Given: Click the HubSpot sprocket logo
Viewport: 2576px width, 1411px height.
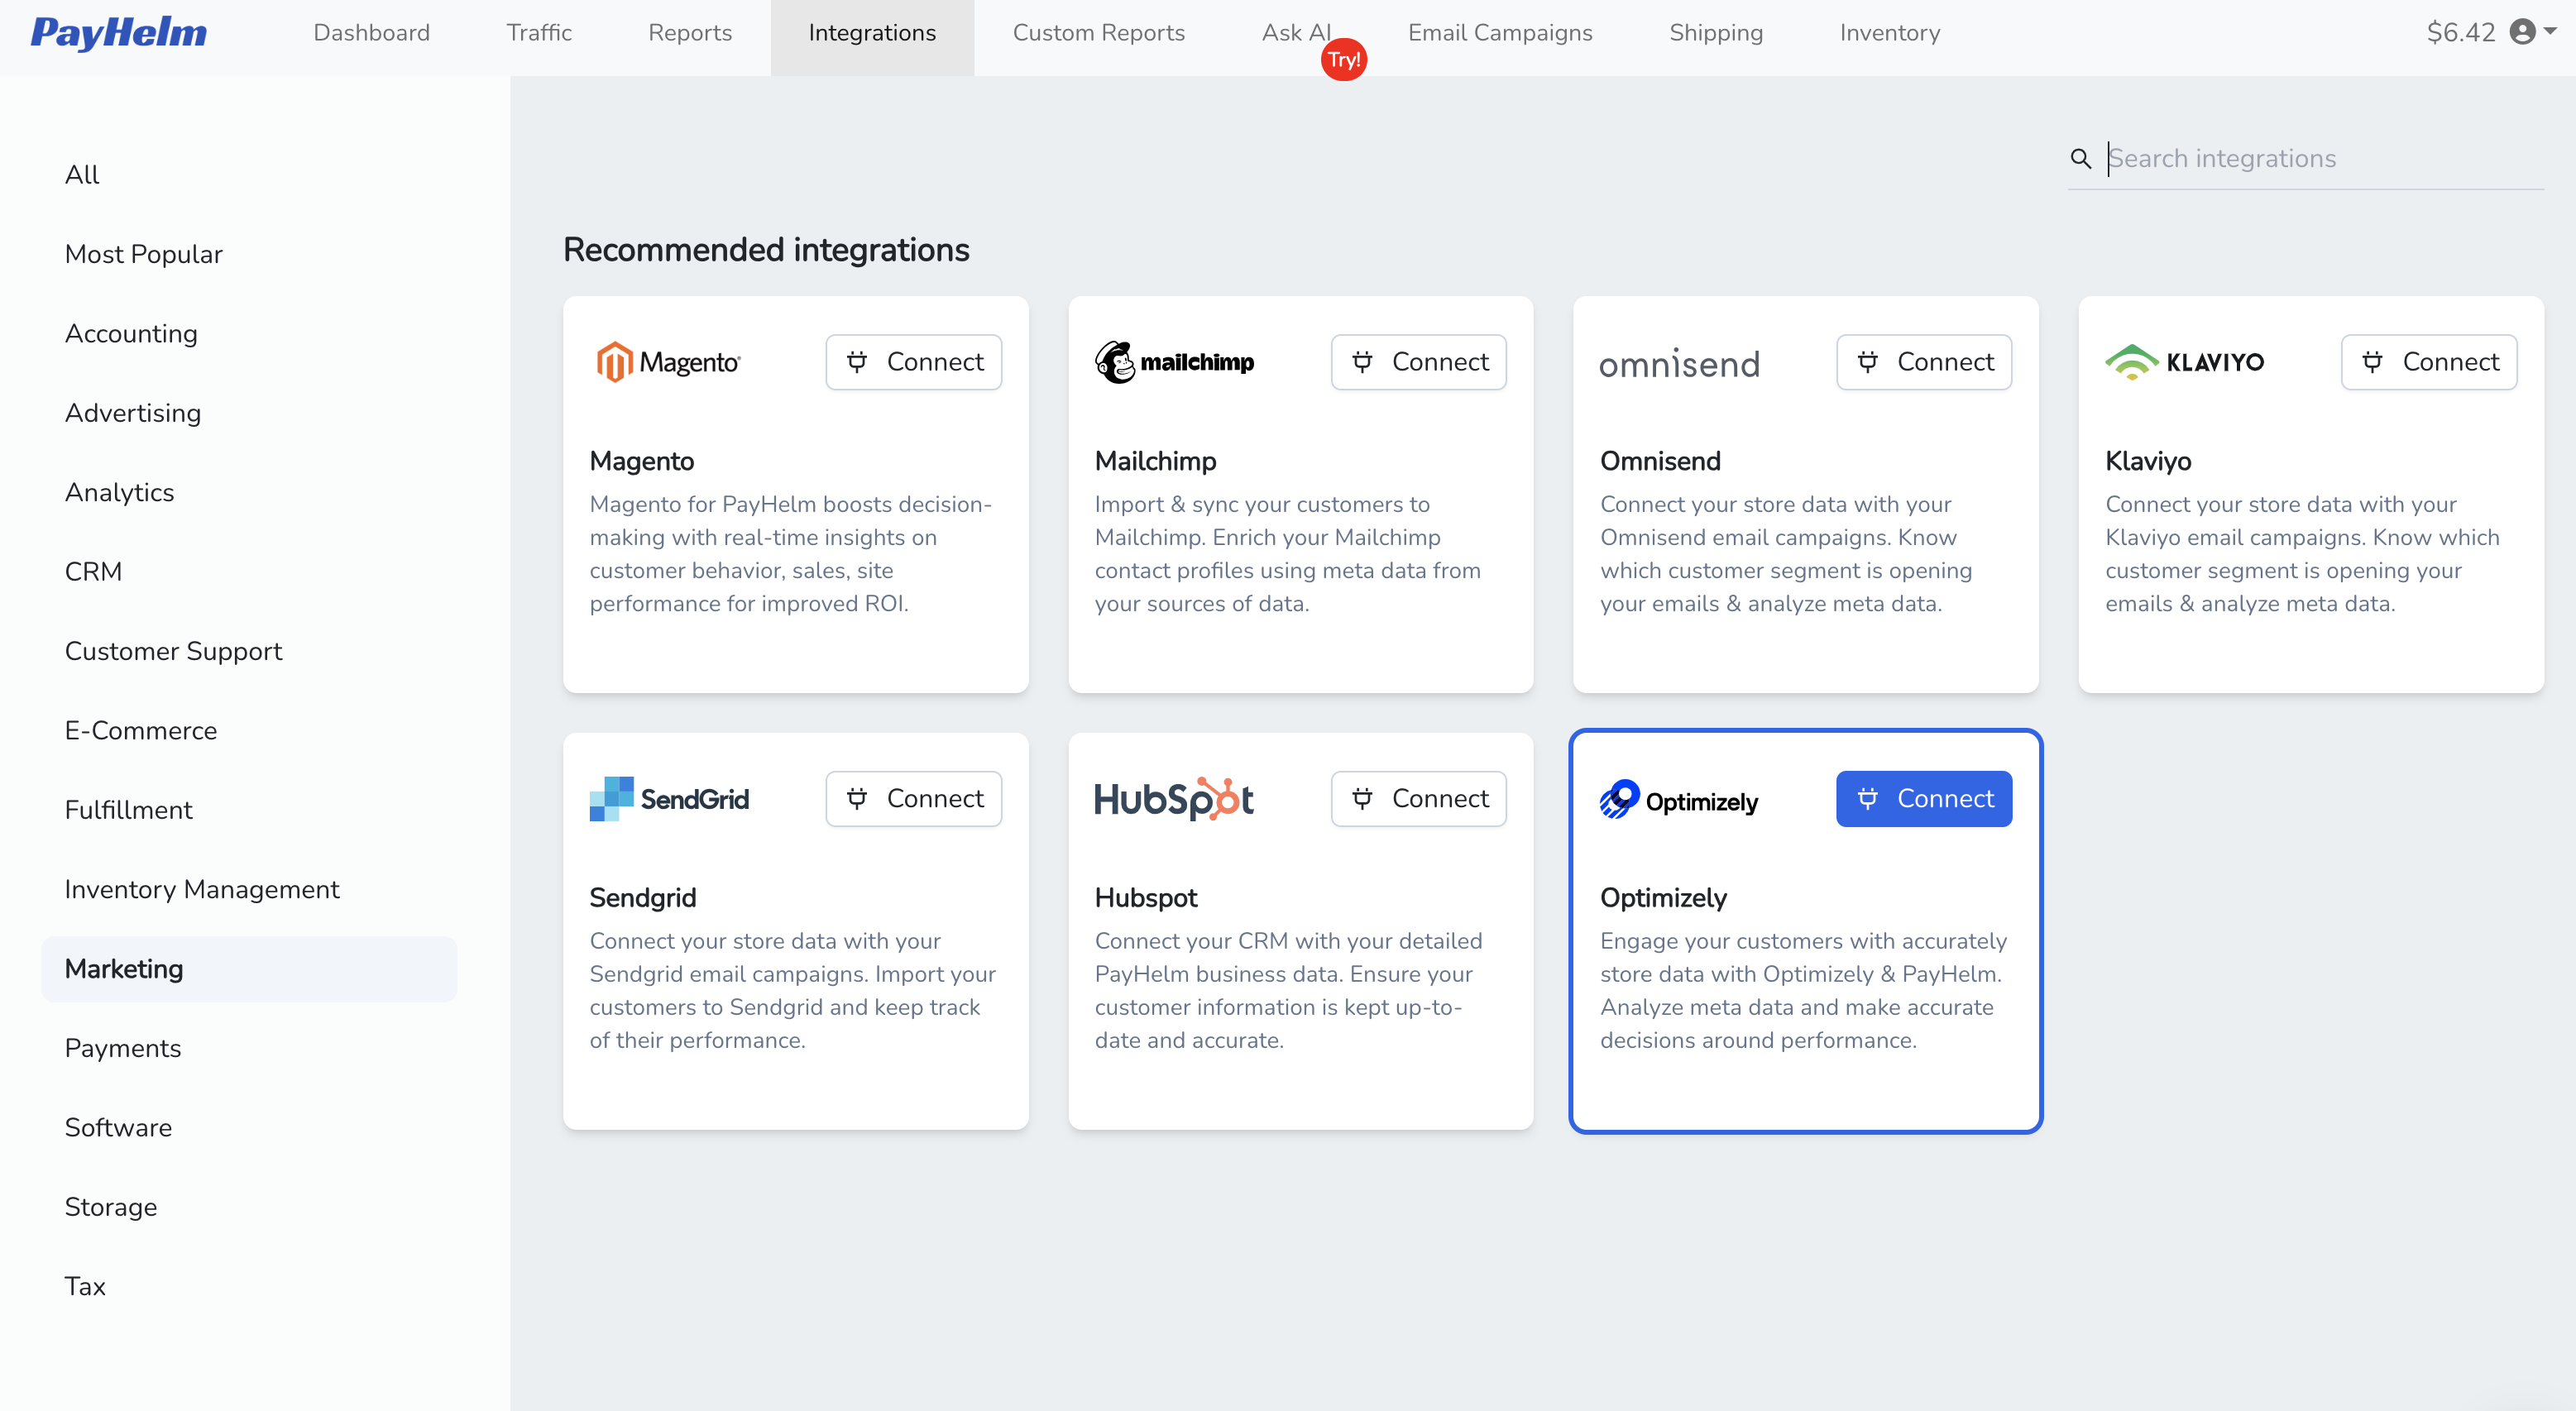Looking at the screenshot, I should pyautogui.click(x=1172, y=797).
